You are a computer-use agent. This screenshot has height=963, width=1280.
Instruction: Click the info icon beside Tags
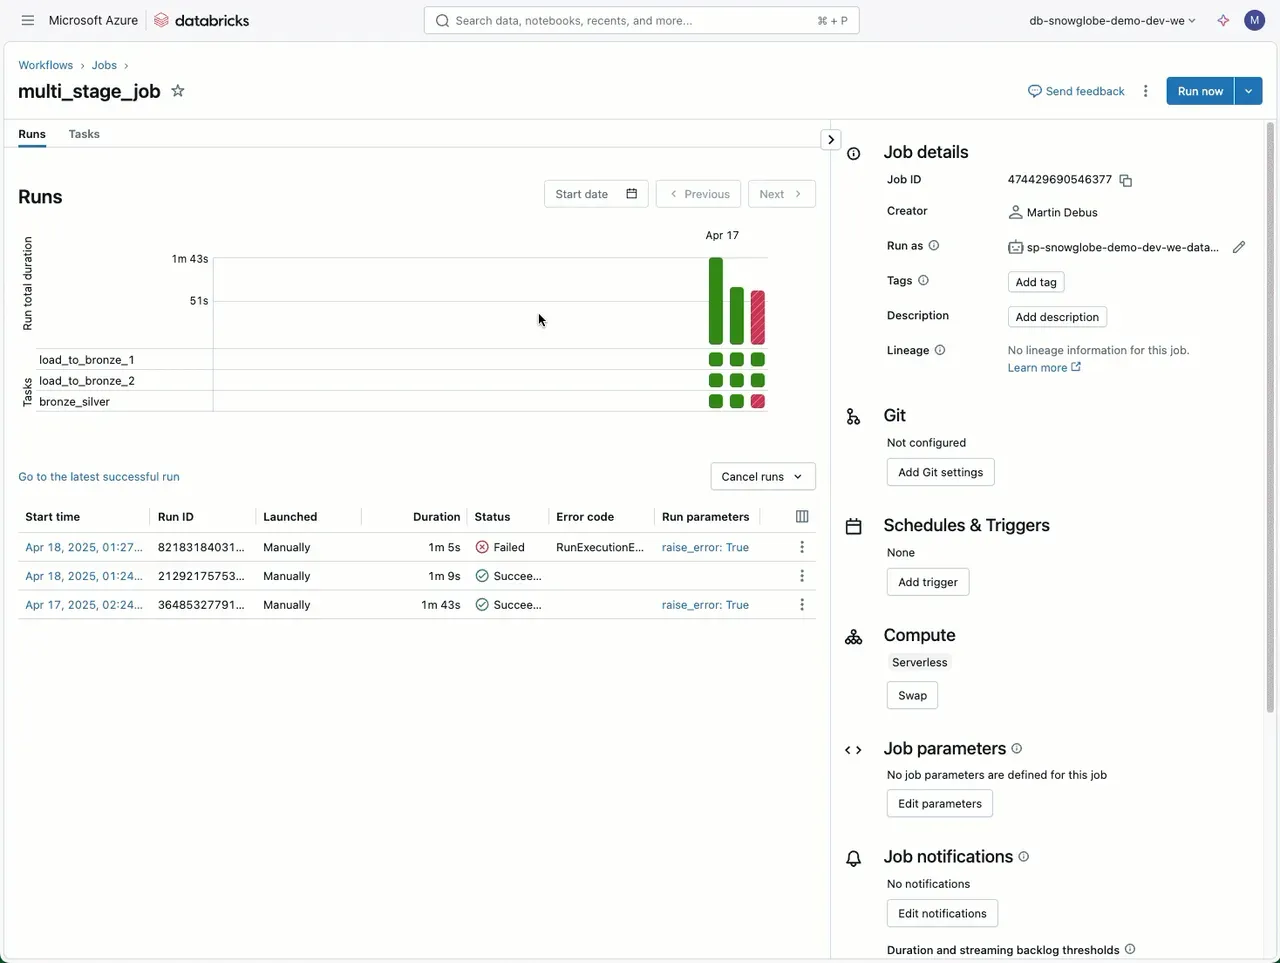coord(923,281)
